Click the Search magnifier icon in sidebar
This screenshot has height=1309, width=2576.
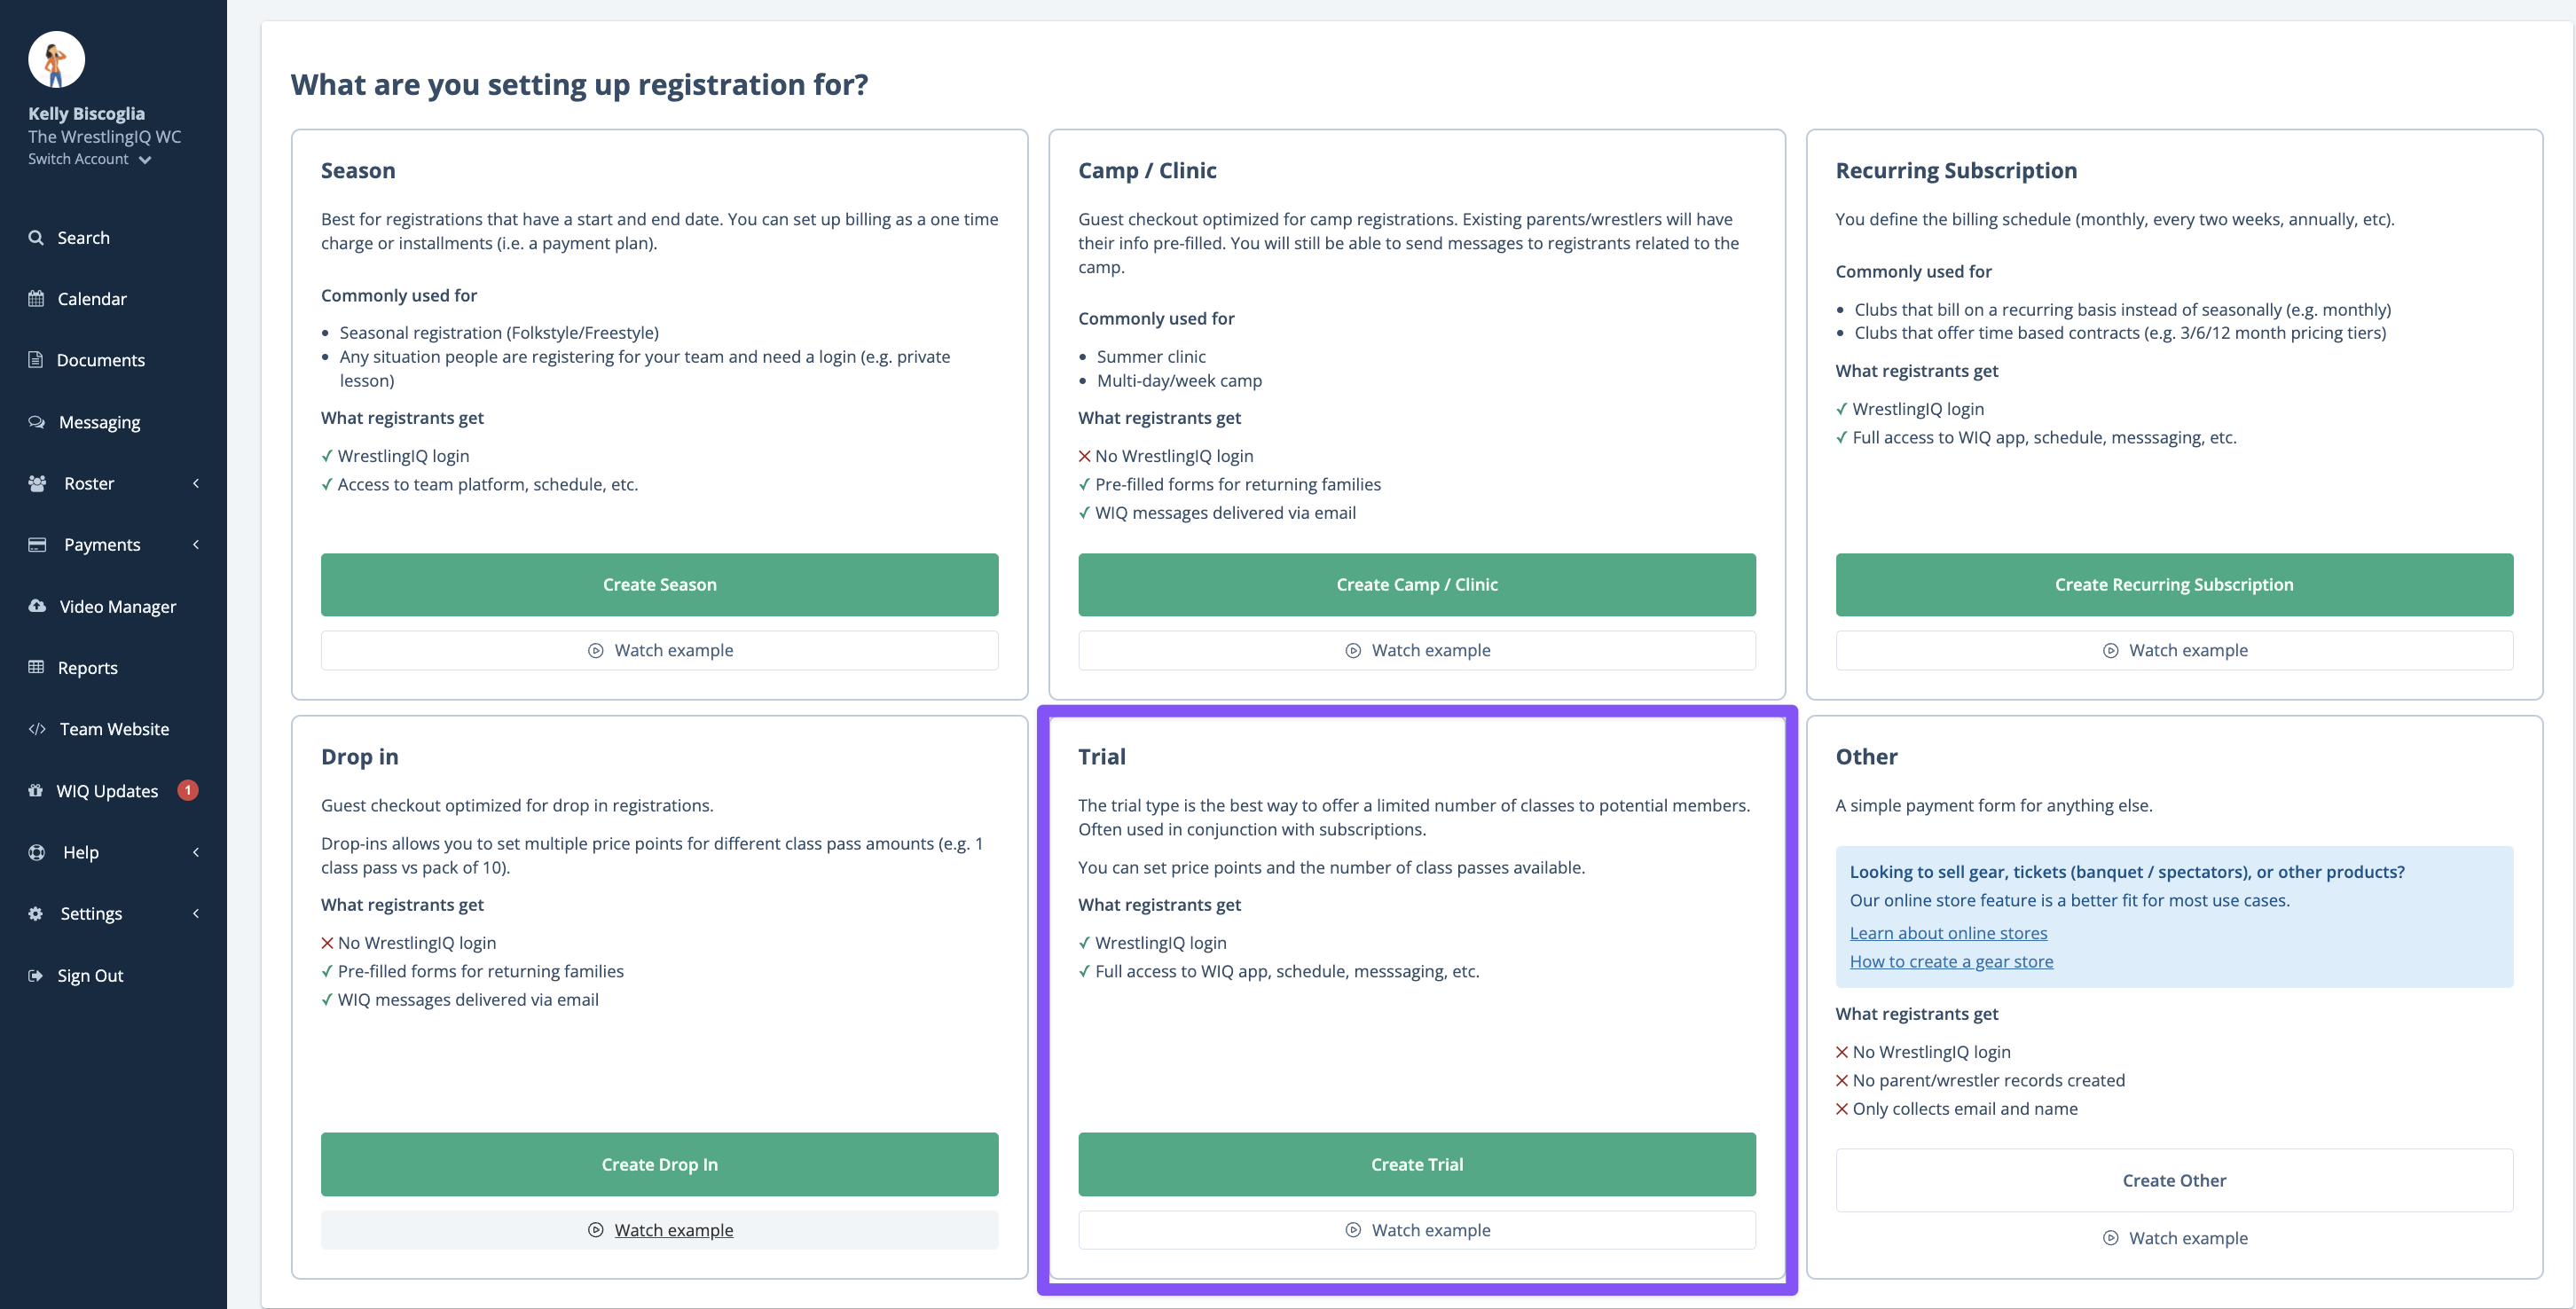[x=36, y=238]
